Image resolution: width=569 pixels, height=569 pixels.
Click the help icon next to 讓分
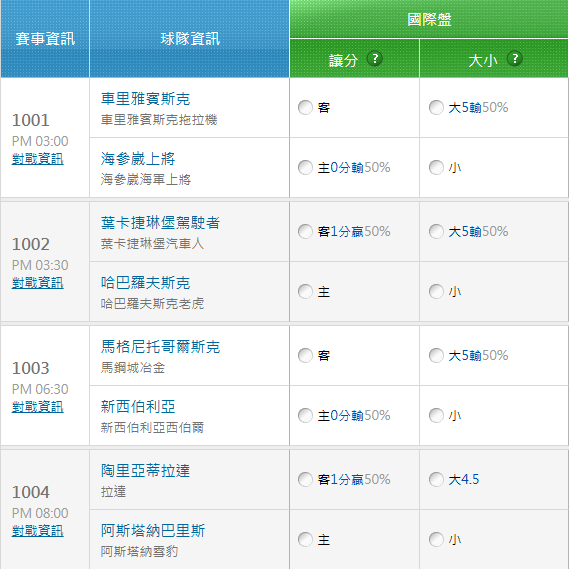tap(374, 58)
